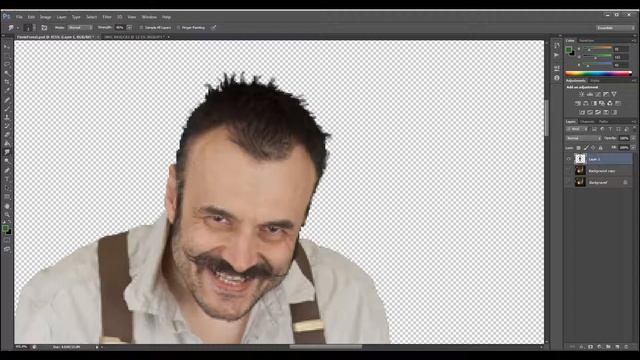Viewport: 640px width, 360px height.
Task: Open the Strength slider arrow
Action: coord(129,28)
